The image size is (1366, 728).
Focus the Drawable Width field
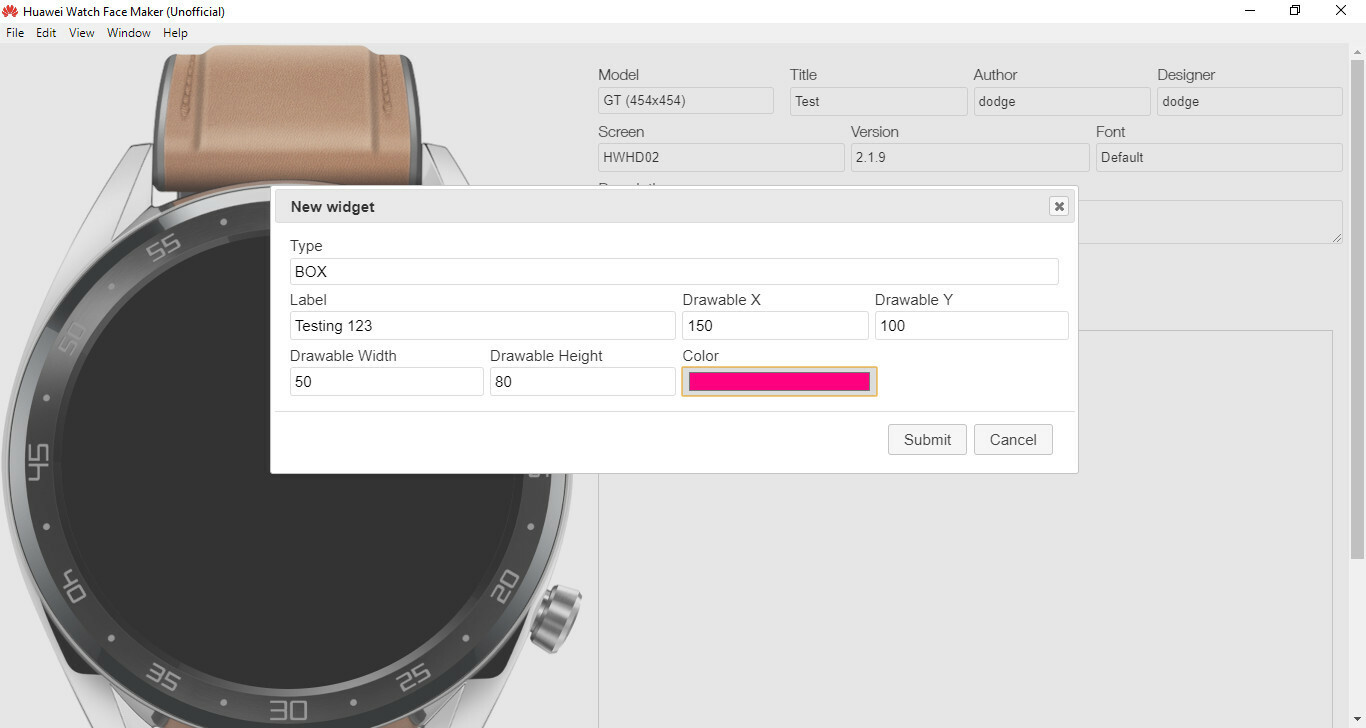(x=387, y=381)
